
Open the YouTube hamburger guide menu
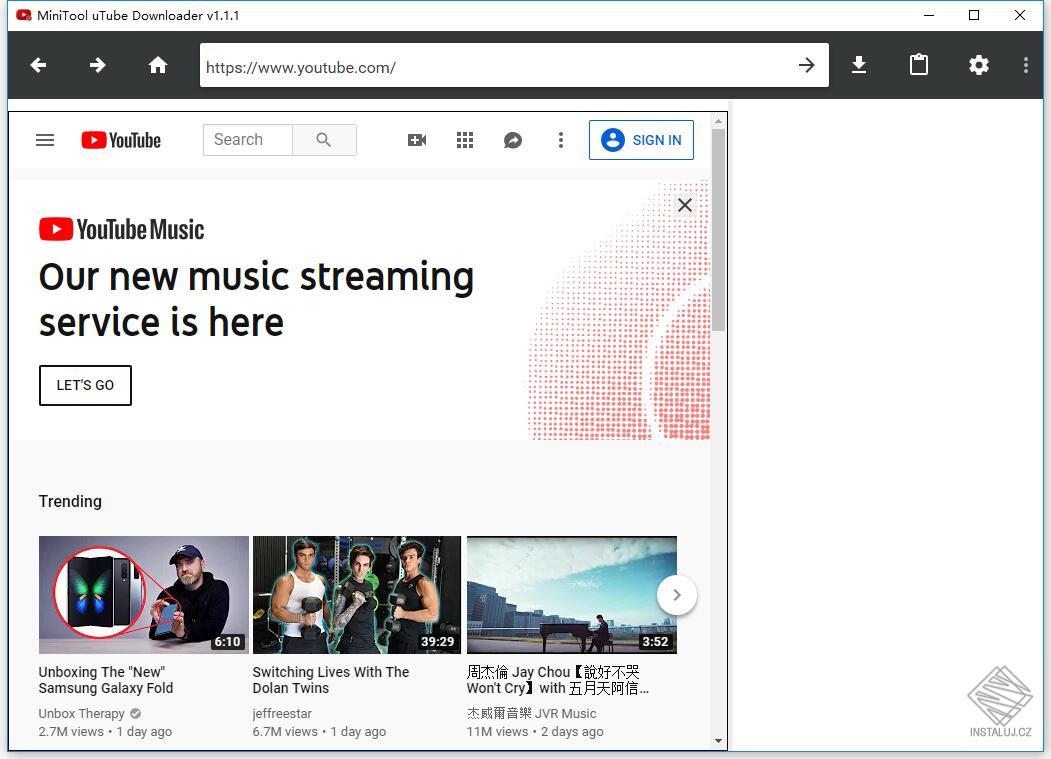[x=45, y=140]
